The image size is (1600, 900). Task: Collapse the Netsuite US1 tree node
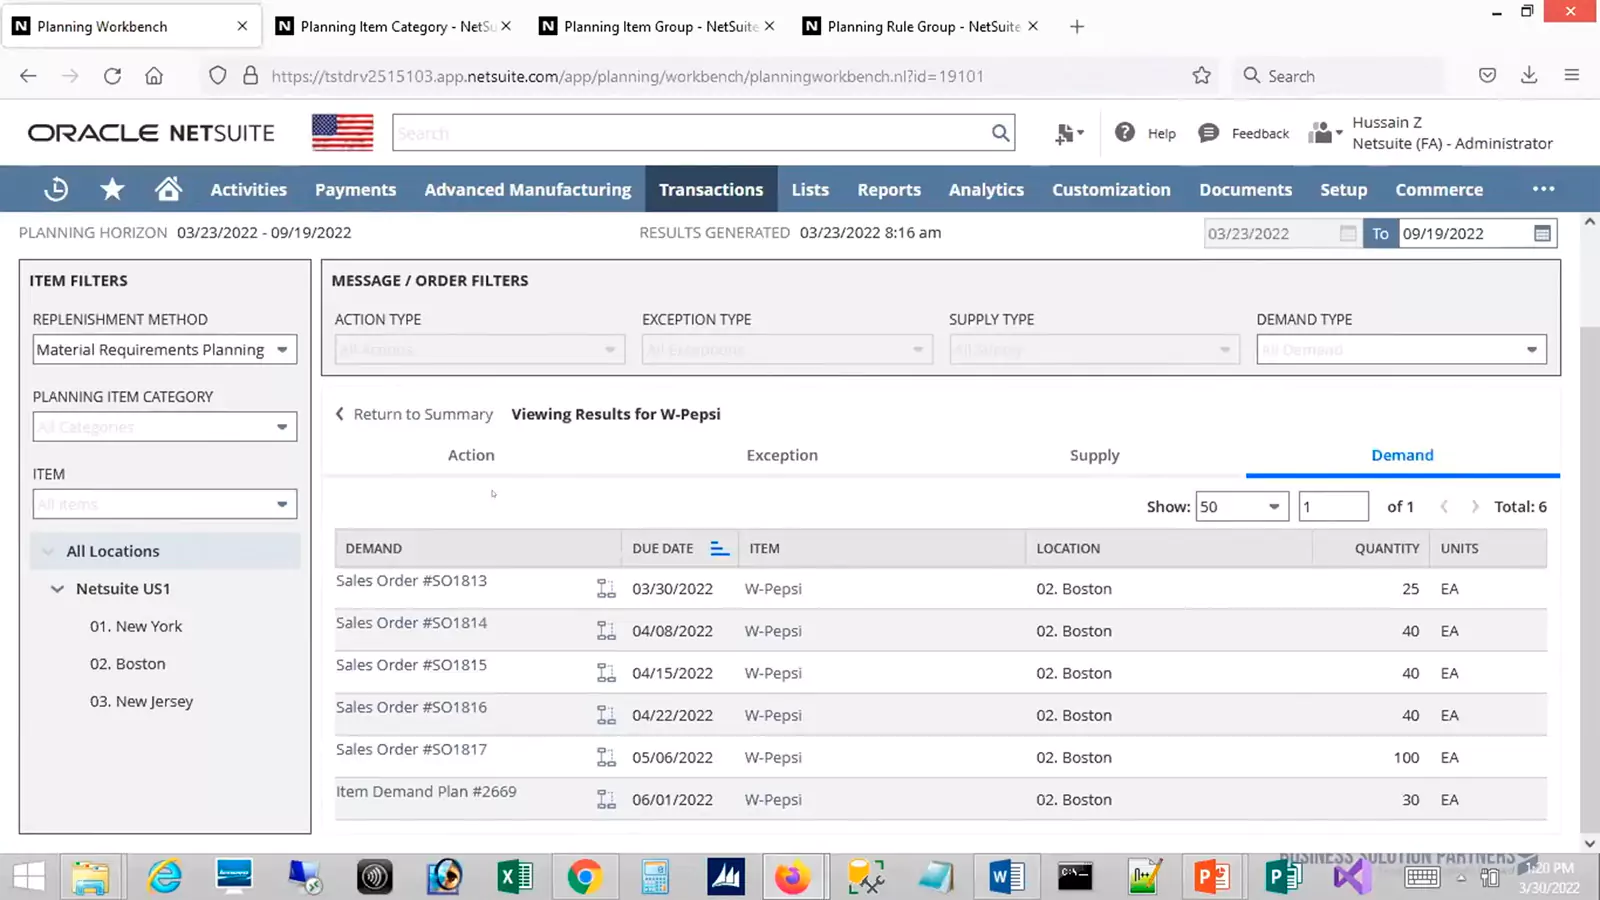tap(57, 589)
